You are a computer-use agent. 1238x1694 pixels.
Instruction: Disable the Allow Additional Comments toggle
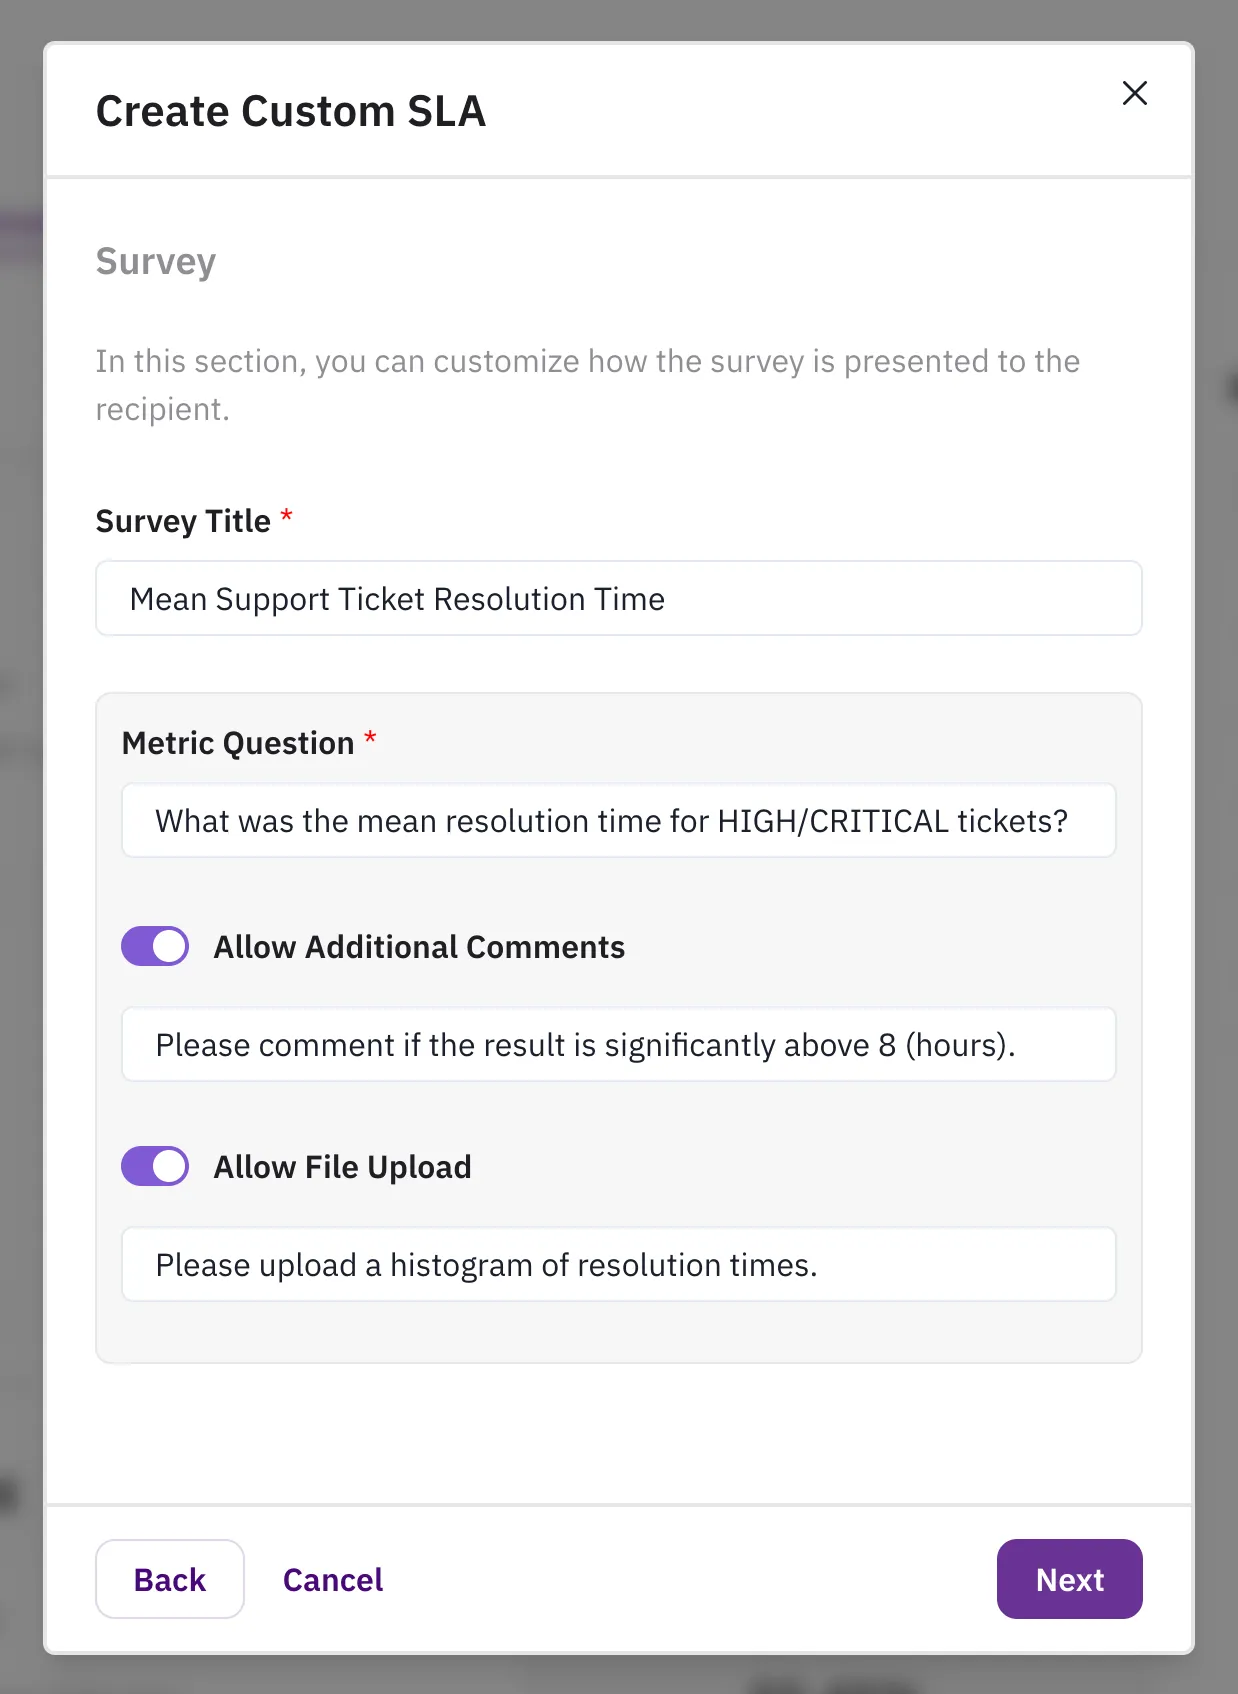pos(154,945)
